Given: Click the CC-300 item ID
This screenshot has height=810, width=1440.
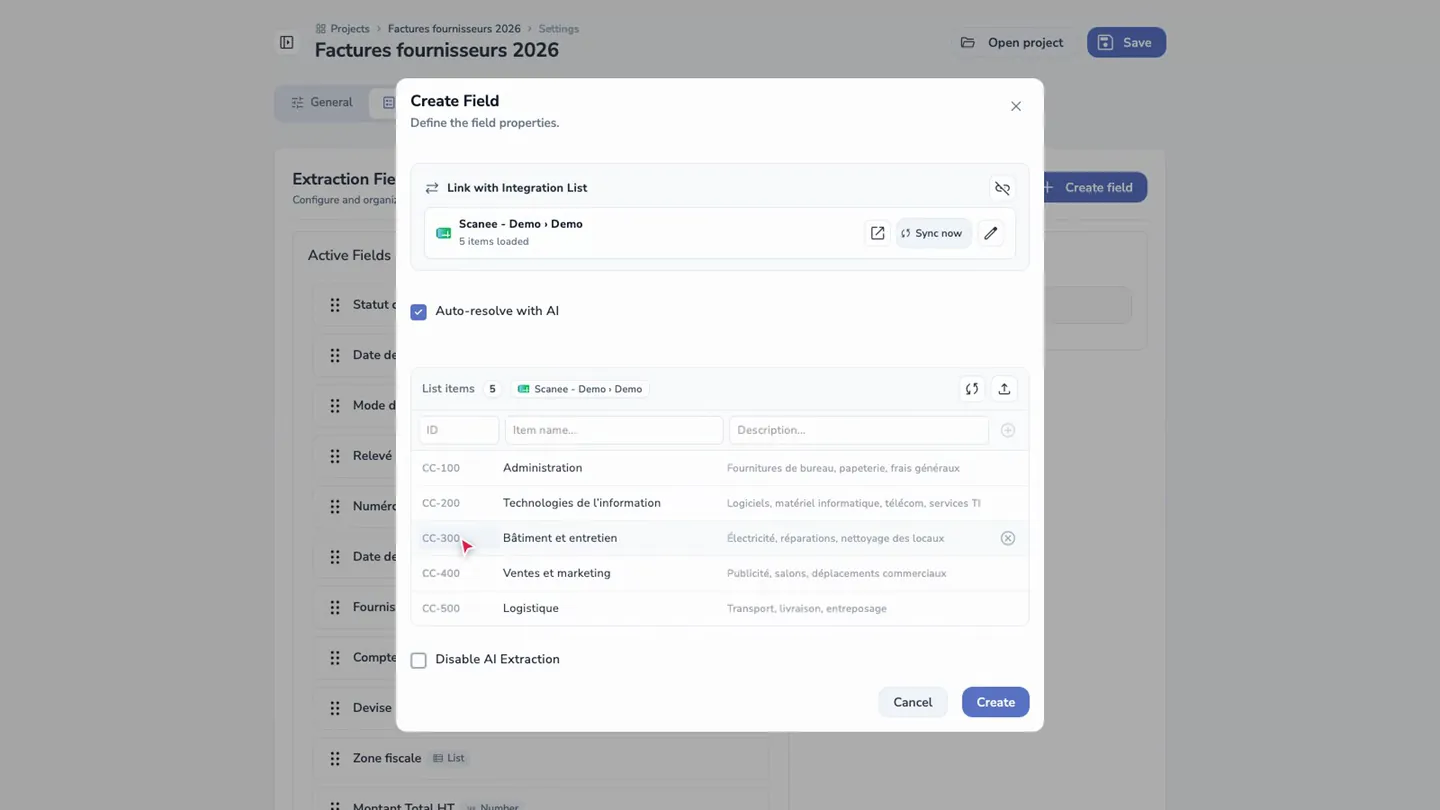Looking at the screenshot, I should click(x=441, y=538).
